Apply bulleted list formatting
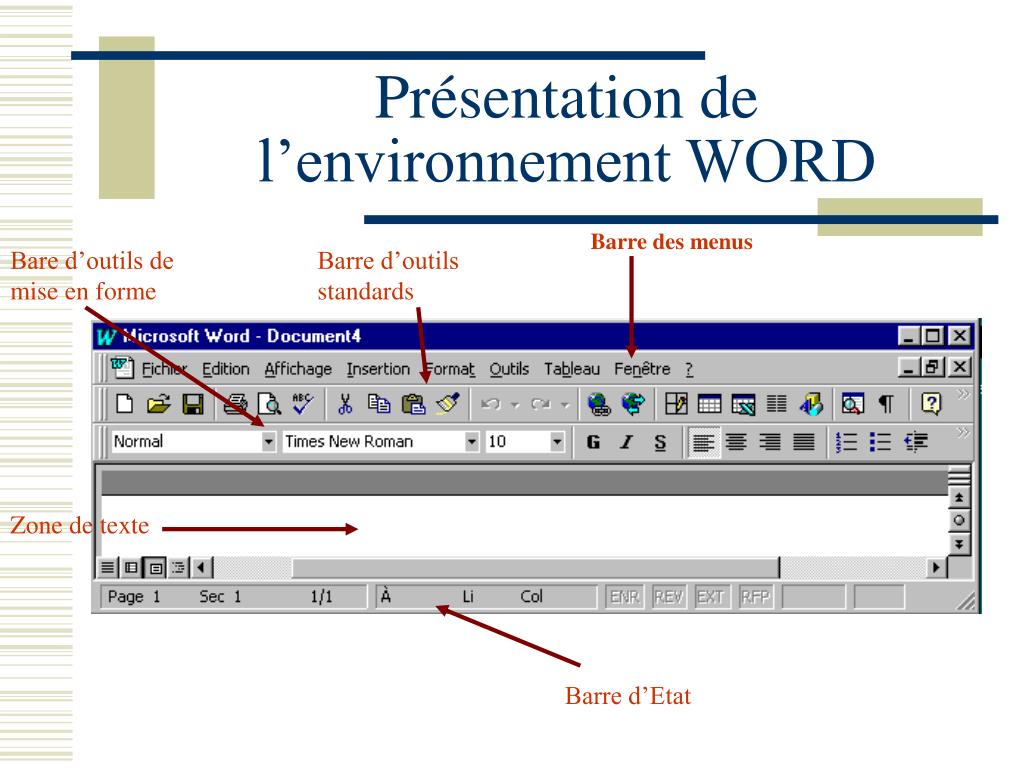Viewport: 1024px width, 768px height. tap(880, 442)
